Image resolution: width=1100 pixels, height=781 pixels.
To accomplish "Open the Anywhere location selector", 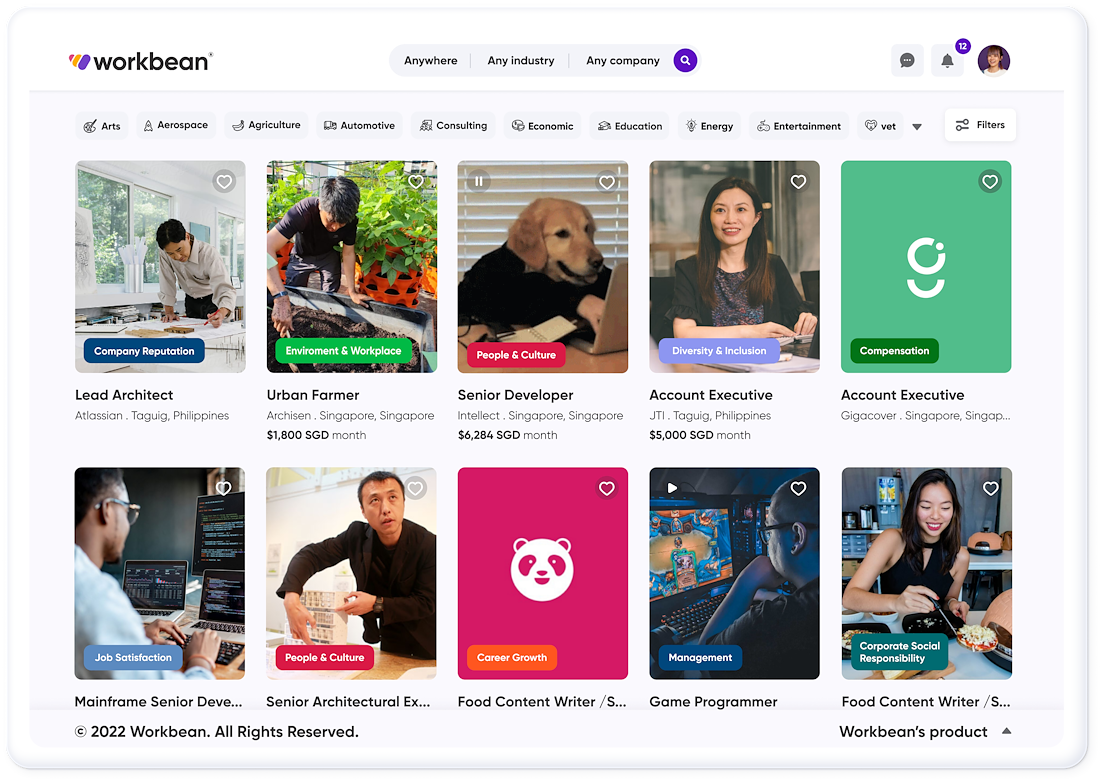I will (431, 60).
